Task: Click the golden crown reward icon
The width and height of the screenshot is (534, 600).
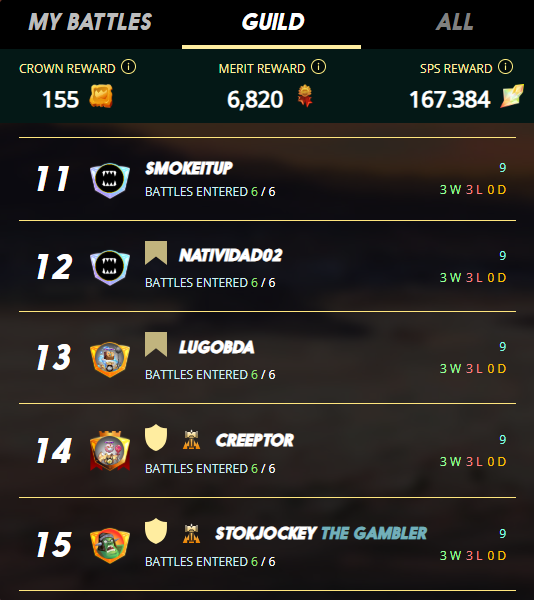Action: [x=101, y=96]
